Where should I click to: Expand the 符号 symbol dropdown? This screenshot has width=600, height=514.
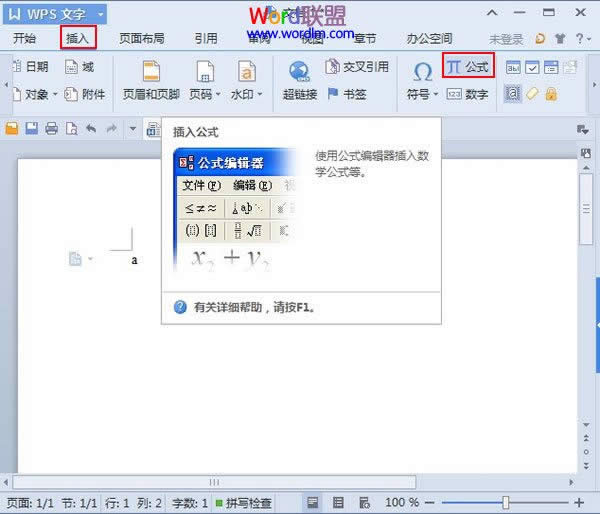(422, 95)
